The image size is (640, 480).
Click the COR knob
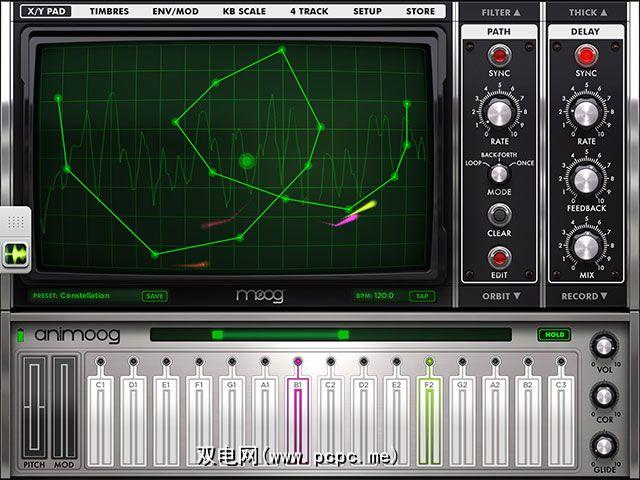(603, 396)
